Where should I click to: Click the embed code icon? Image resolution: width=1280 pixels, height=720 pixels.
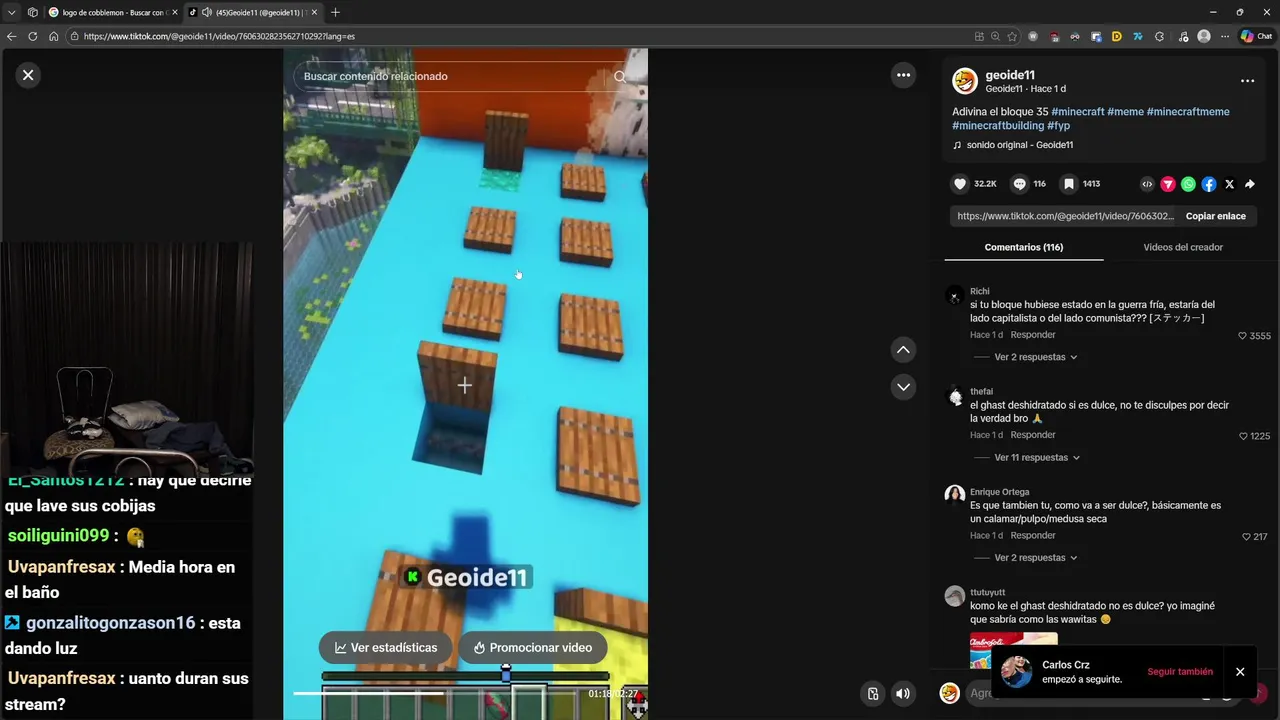(1147, 184)
